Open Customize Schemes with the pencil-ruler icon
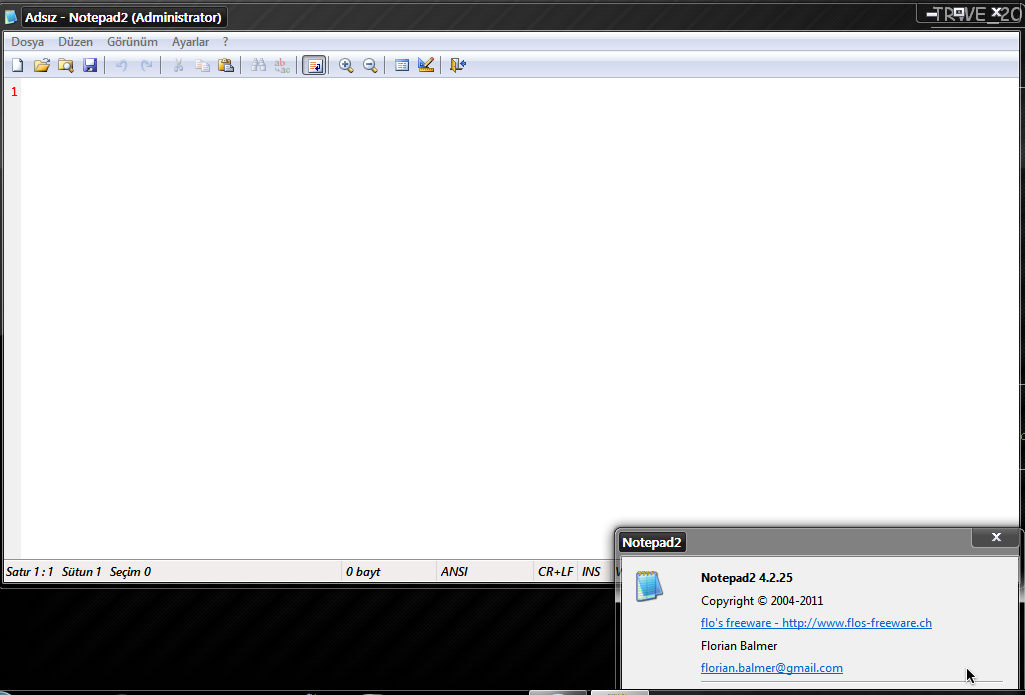Image resolution: width=1025 pixels, height=695 pixels. click(426, 65)
